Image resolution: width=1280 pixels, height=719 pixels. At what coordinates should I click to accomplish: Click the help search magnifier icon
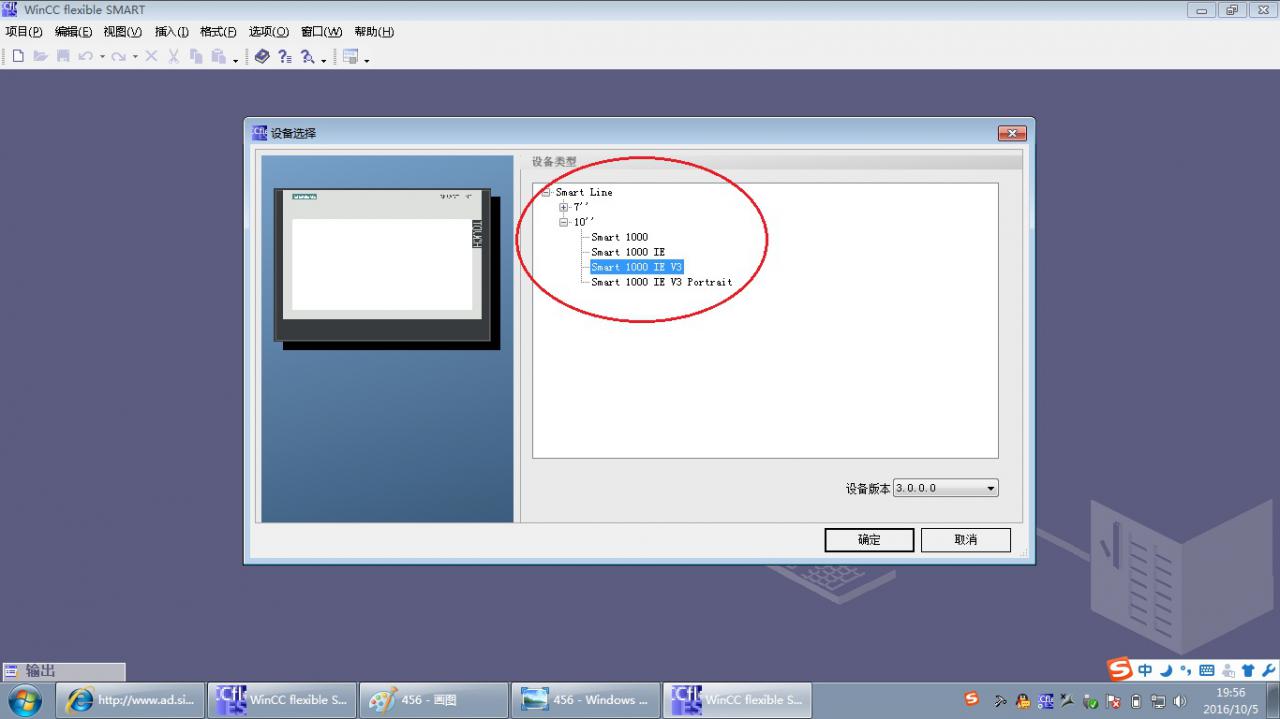tap(308, 57)
